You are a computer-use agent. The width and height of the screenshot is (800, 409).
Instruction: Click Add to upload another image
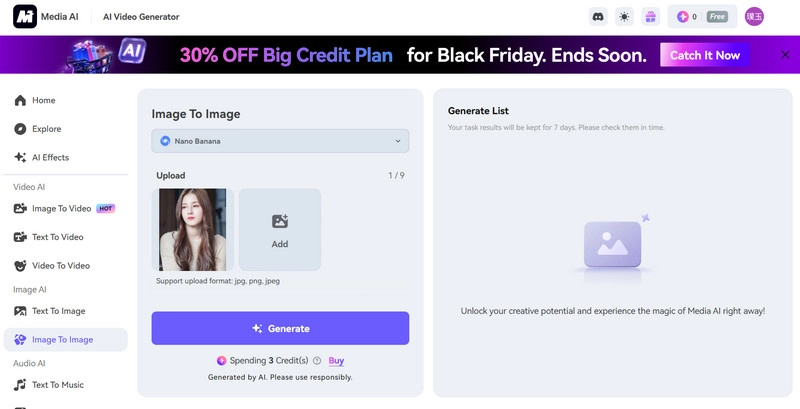click(280, 230)
